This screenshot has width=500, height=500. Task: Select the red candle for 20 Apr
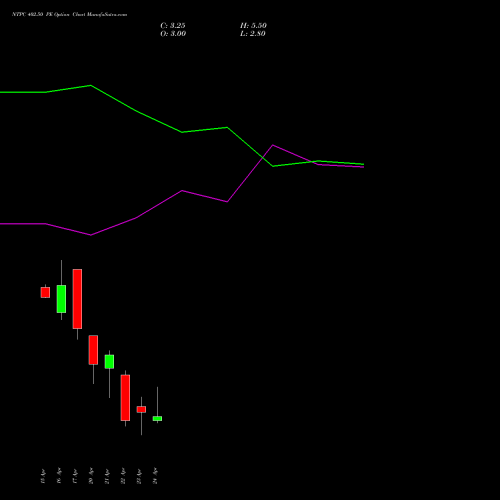click(x=93, y=350)
